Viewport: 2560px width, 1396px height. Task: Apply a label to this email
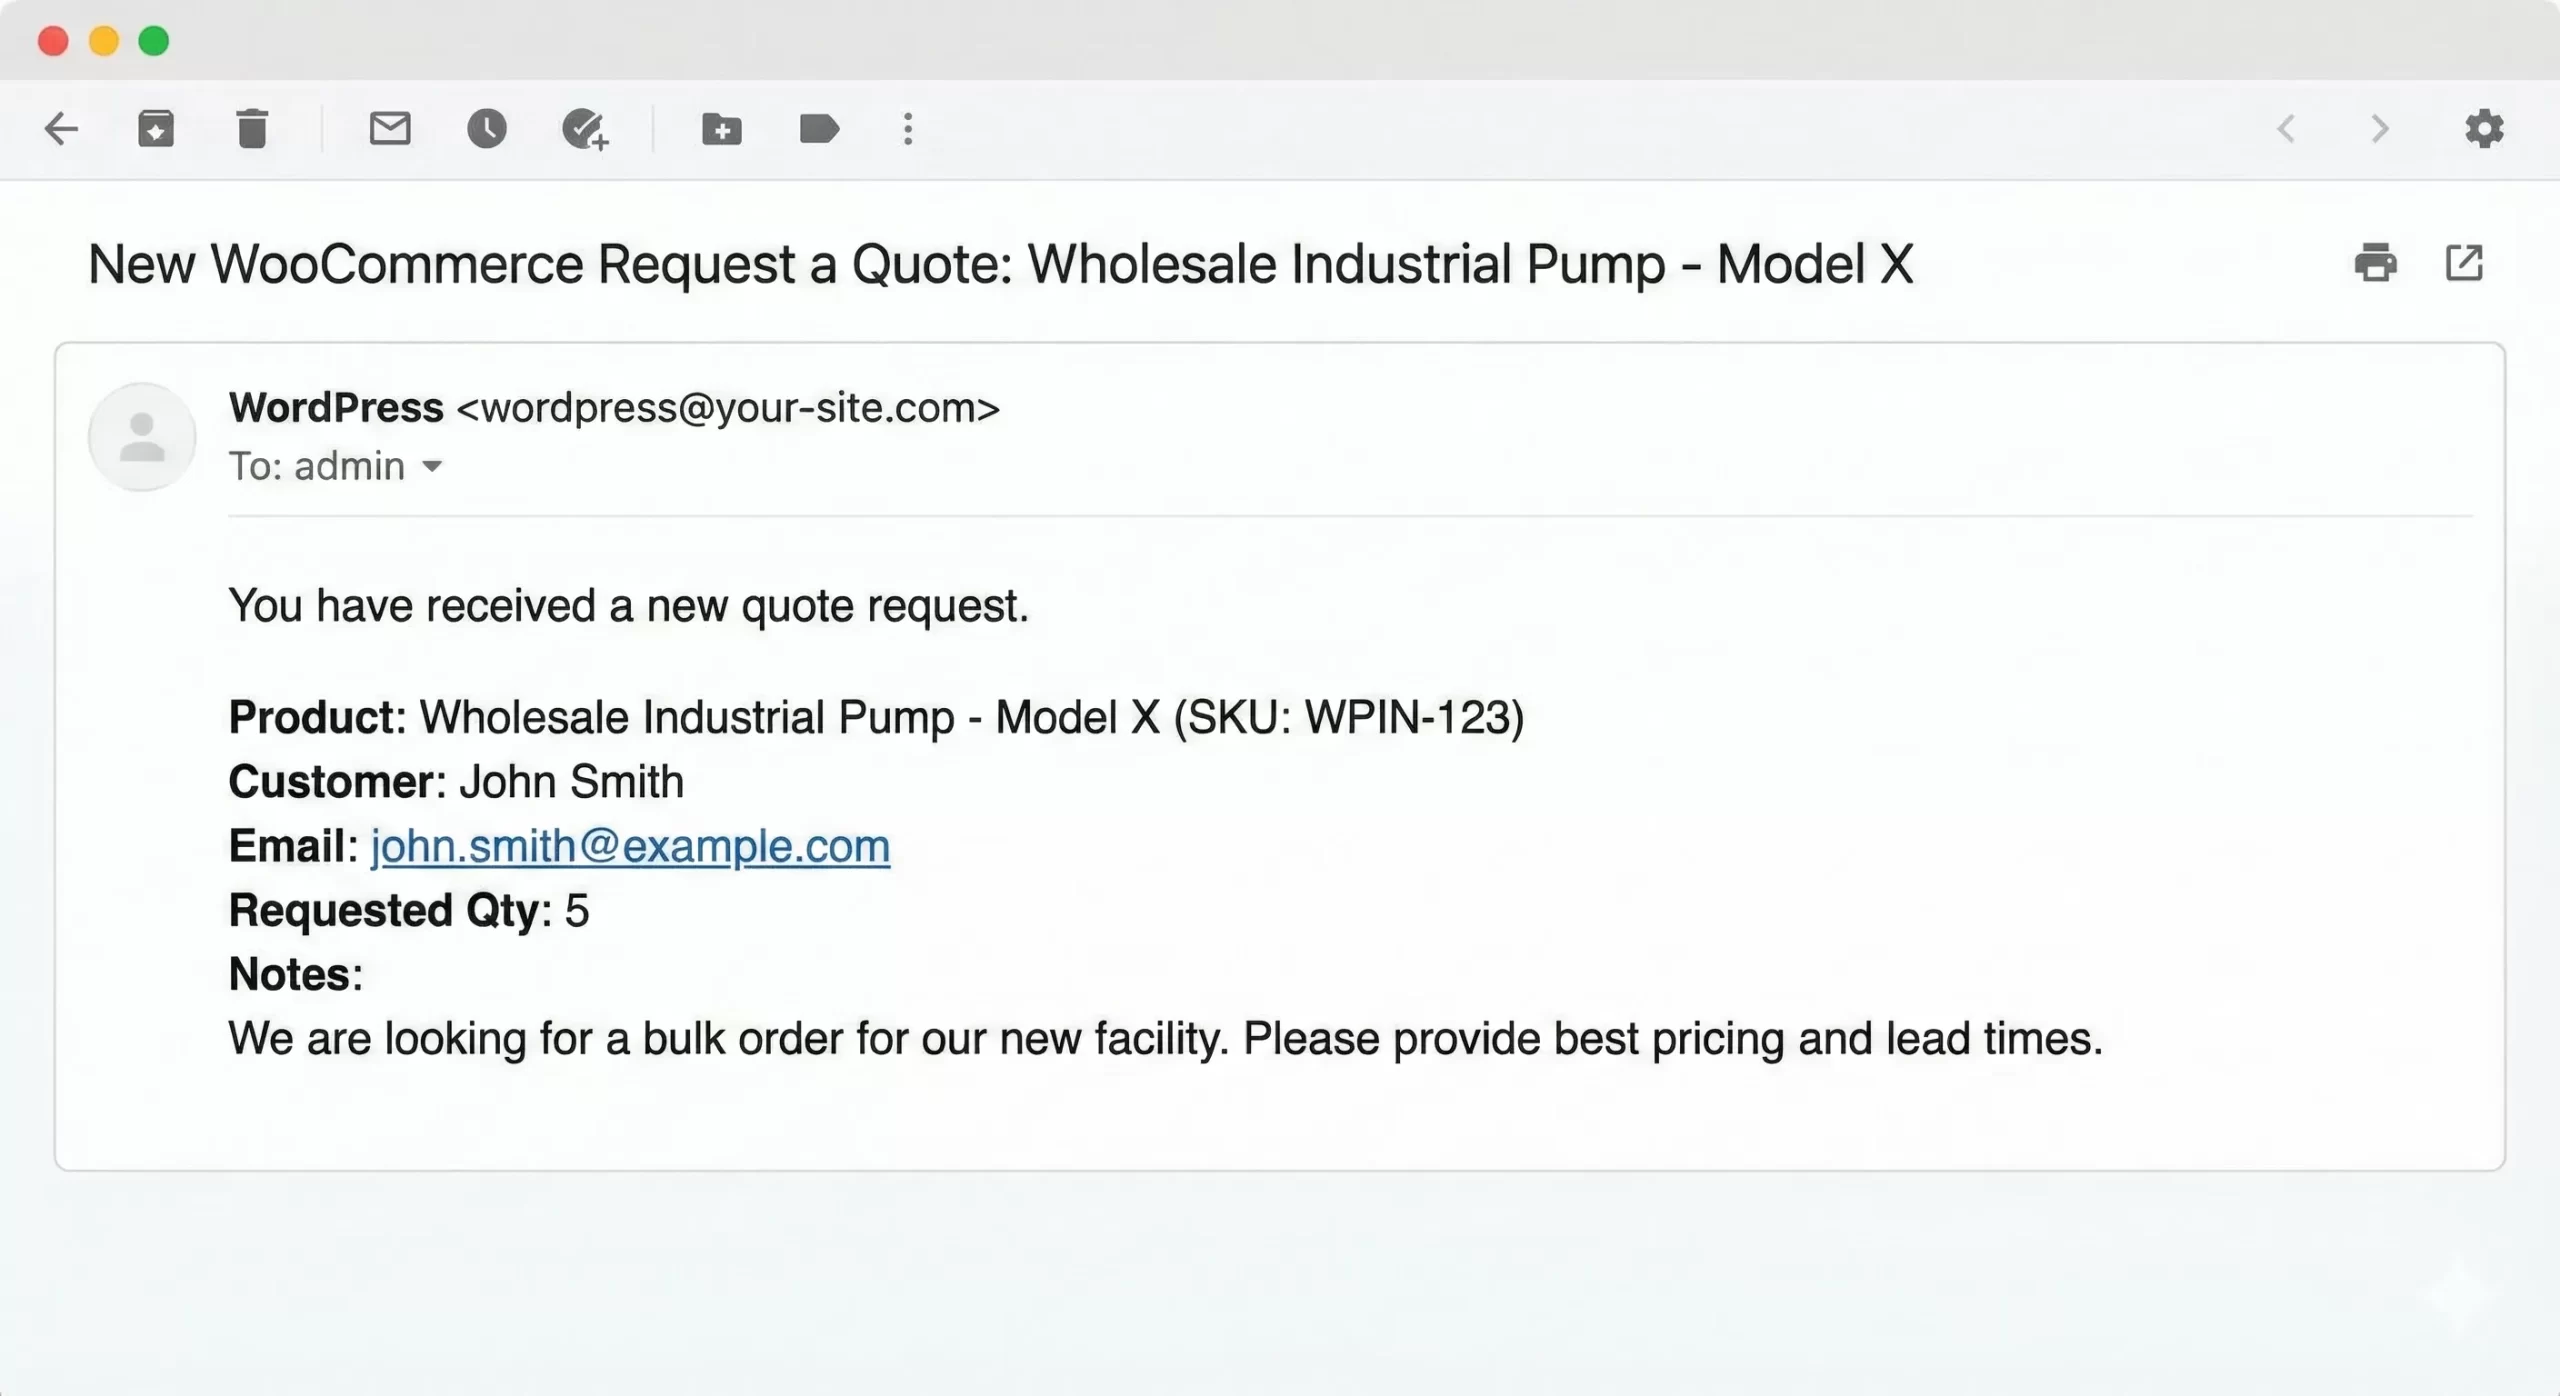[819, 129]
